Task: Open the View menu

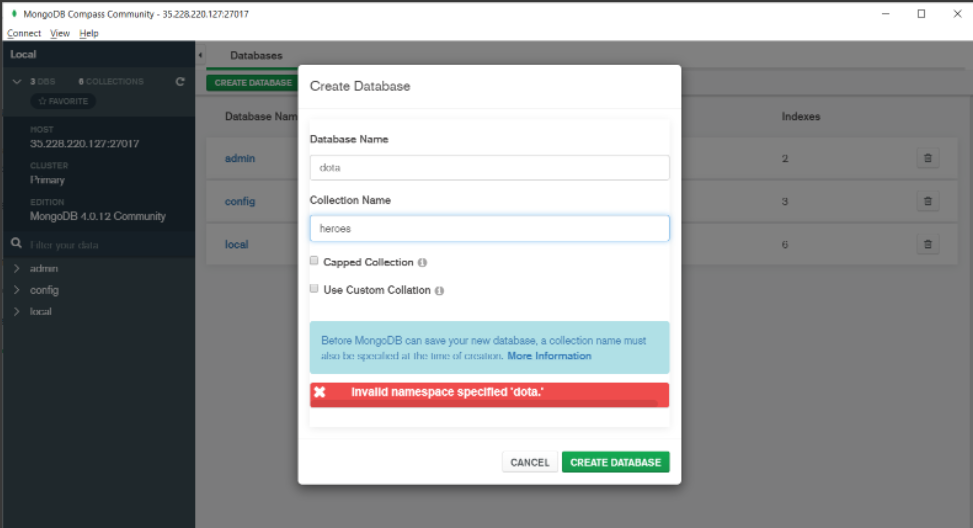Action: [60, 33]
